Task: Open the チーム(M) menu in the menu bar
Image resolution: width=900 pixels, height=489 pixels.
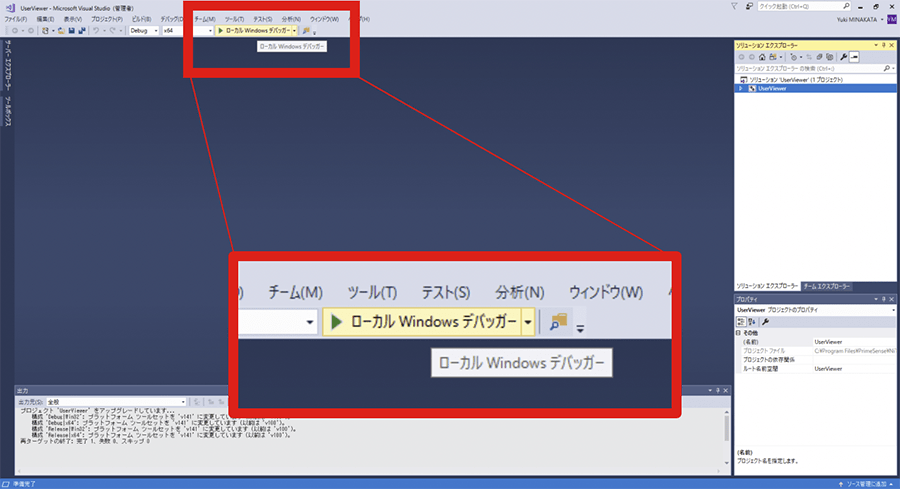Action: (x=205, y=19)
